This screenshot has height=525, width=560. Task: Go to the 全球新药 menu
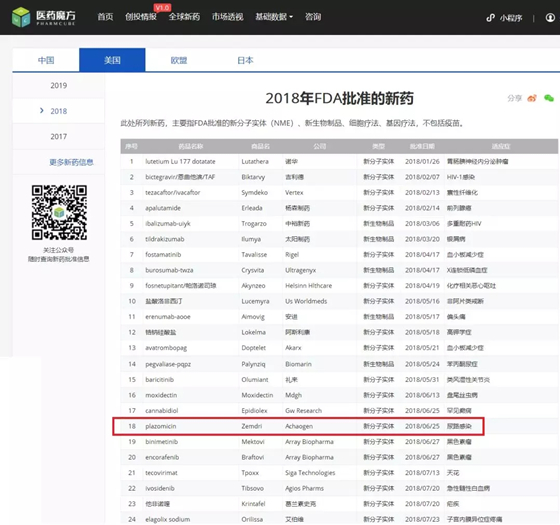click(184, 17)
